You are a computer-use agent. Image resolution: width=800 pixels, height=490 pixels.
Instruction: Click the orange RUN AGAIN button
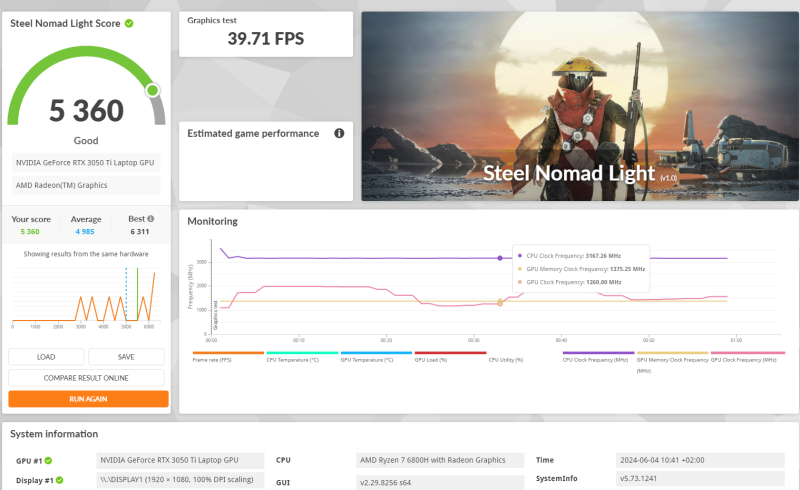[88, 399]
